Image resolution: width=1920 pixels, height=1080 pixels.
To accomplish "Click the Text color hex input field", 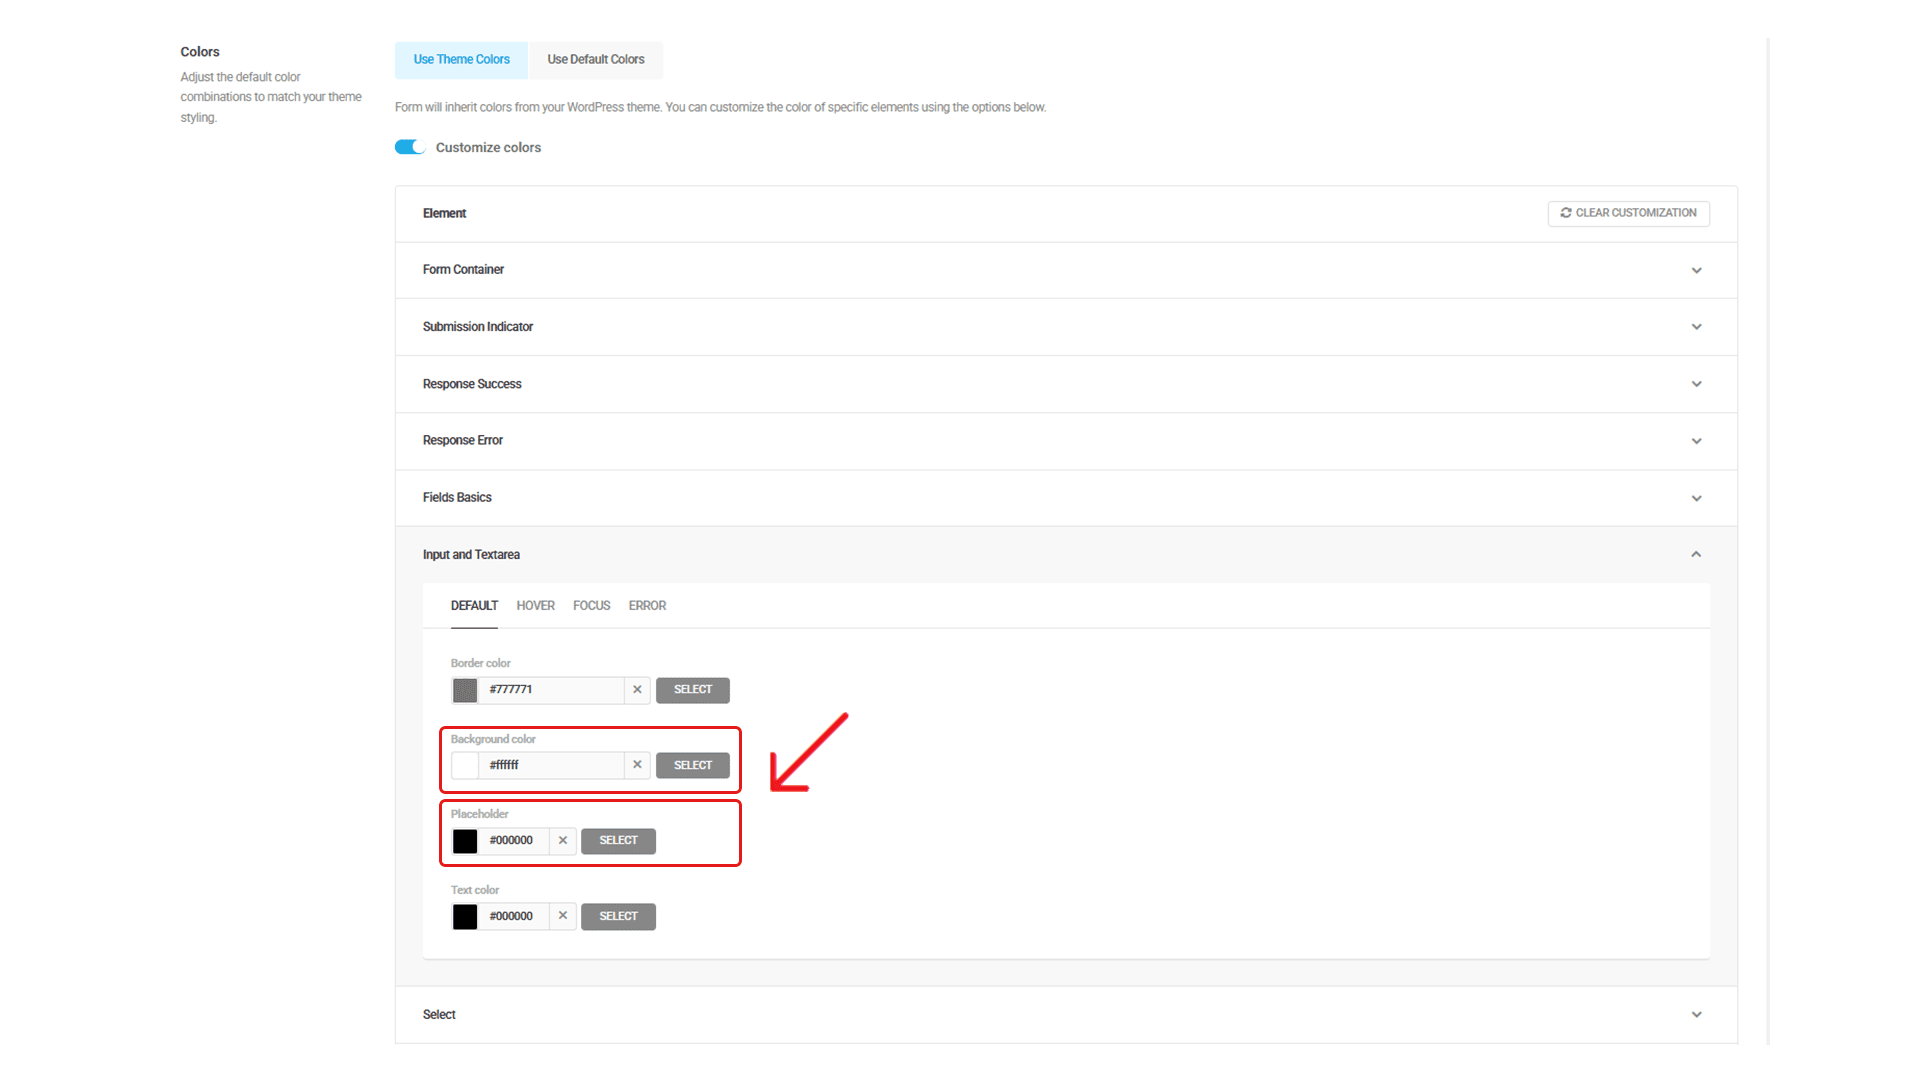I will click(x=514, y=916).
